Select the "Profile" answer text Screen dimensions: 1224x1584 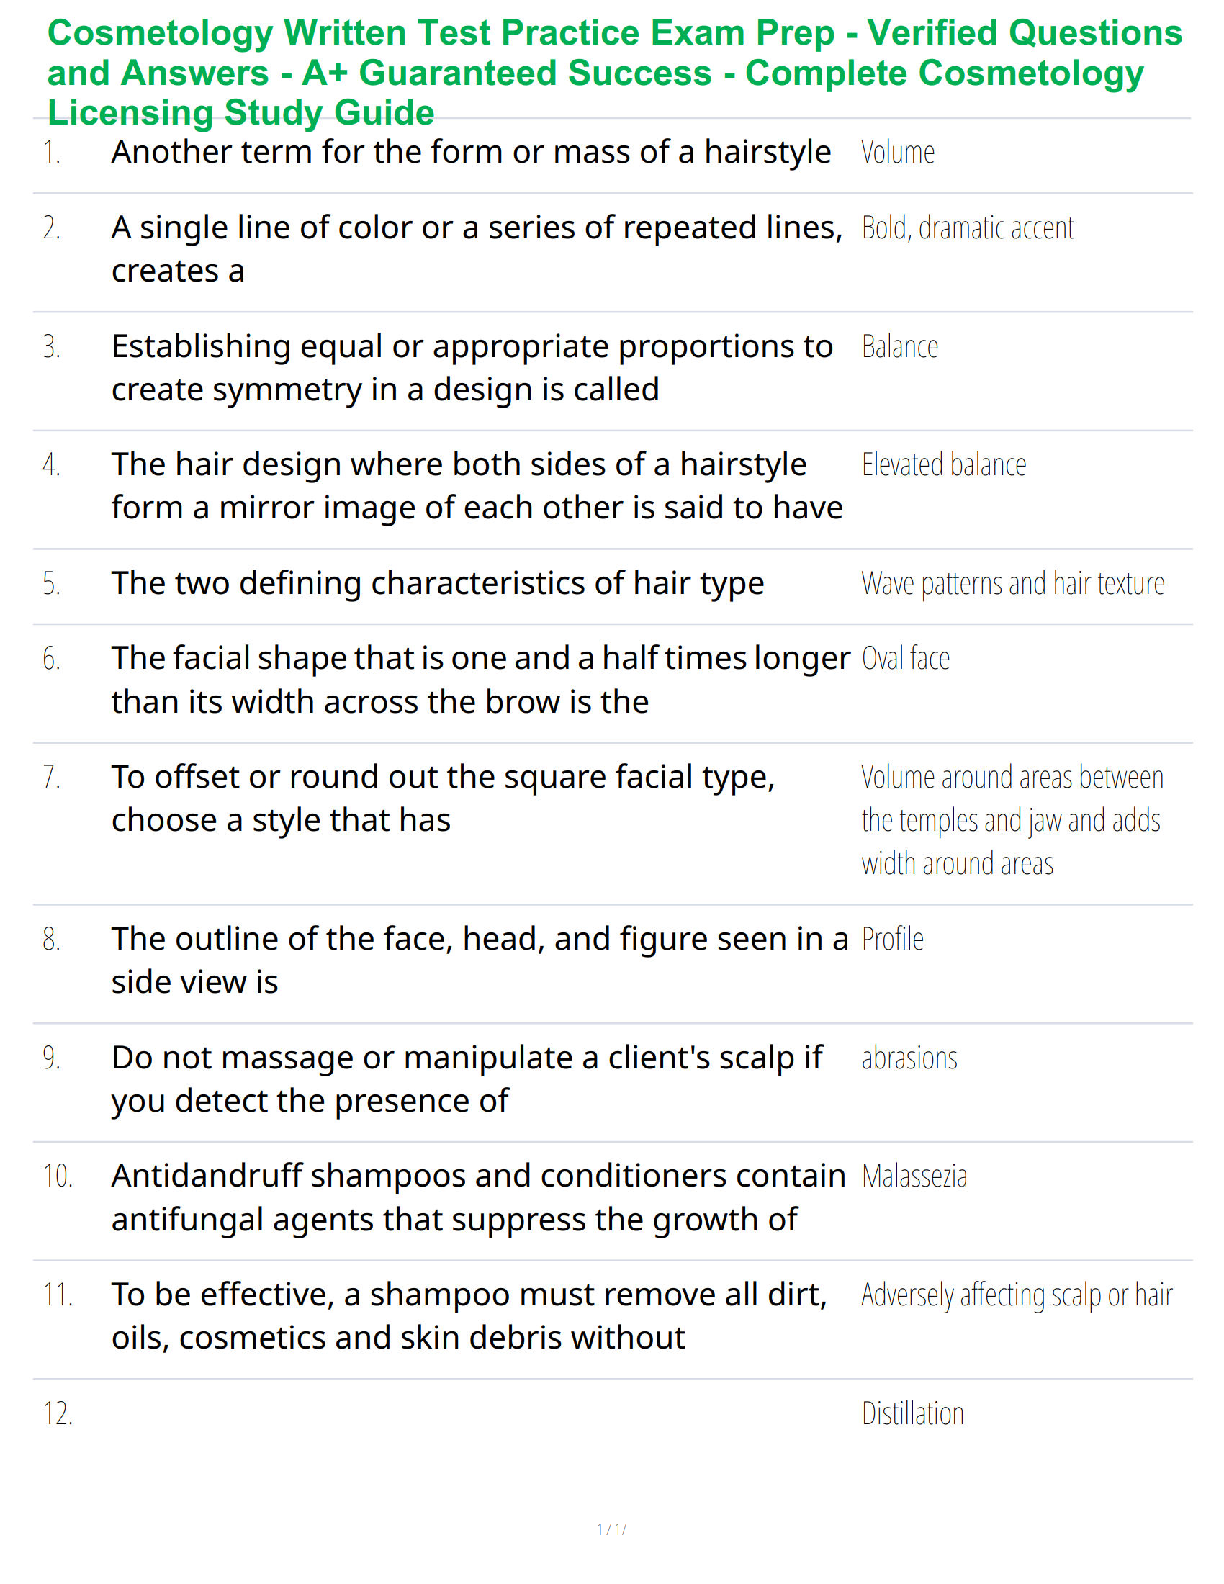pos(892,940)
